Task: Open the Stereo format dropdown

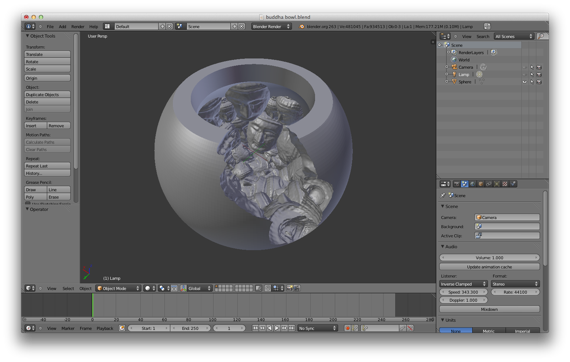Action: coord(515,284)
